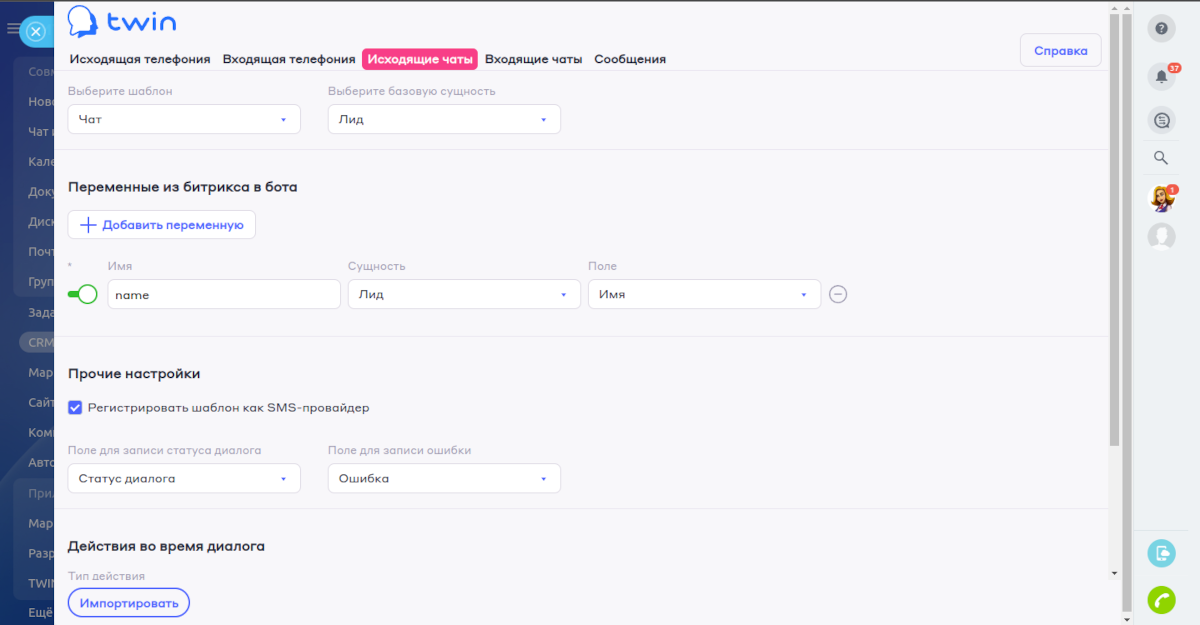
Task: Open the template dropdown showing Чат
Action: [x=184, y=119]
